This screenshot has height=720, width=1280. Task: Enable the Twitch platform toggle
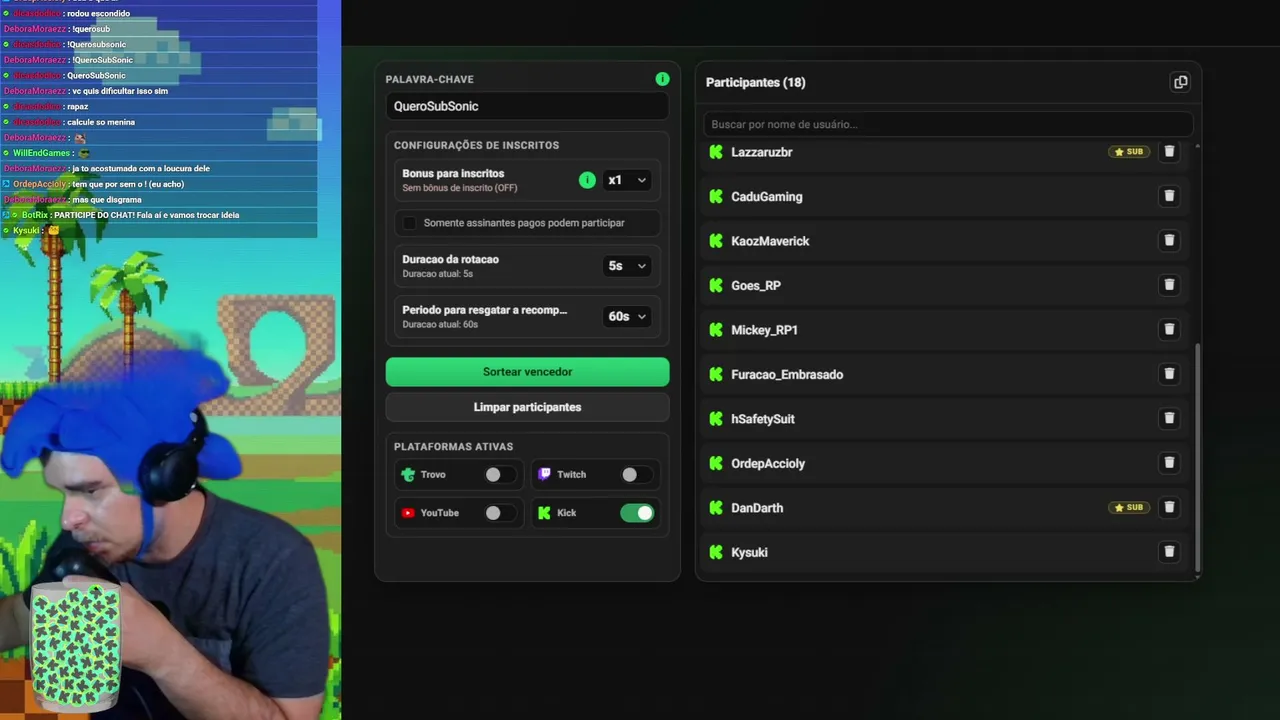pyautogui.click(x=637, y=475)
